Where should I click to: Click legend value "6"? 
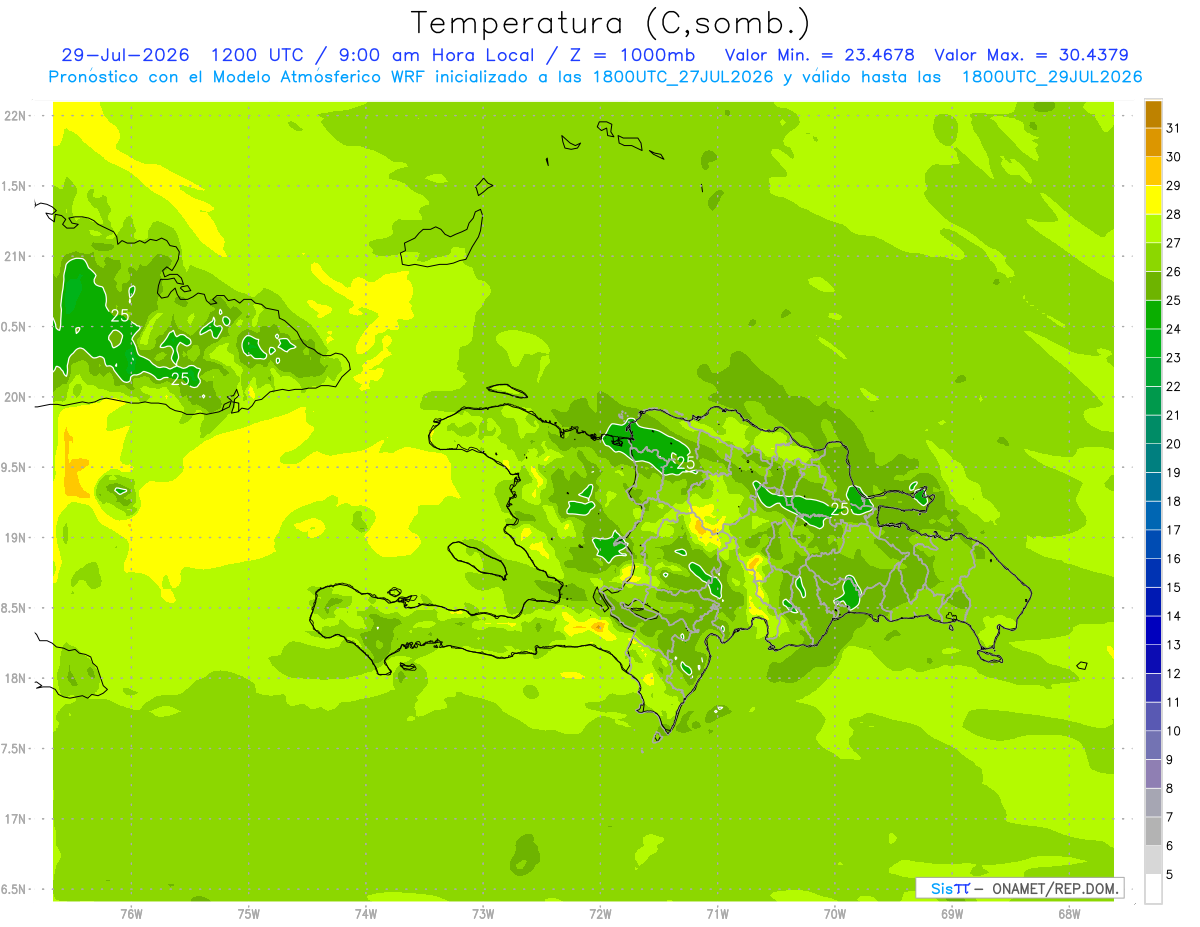tap(1170, 846)
